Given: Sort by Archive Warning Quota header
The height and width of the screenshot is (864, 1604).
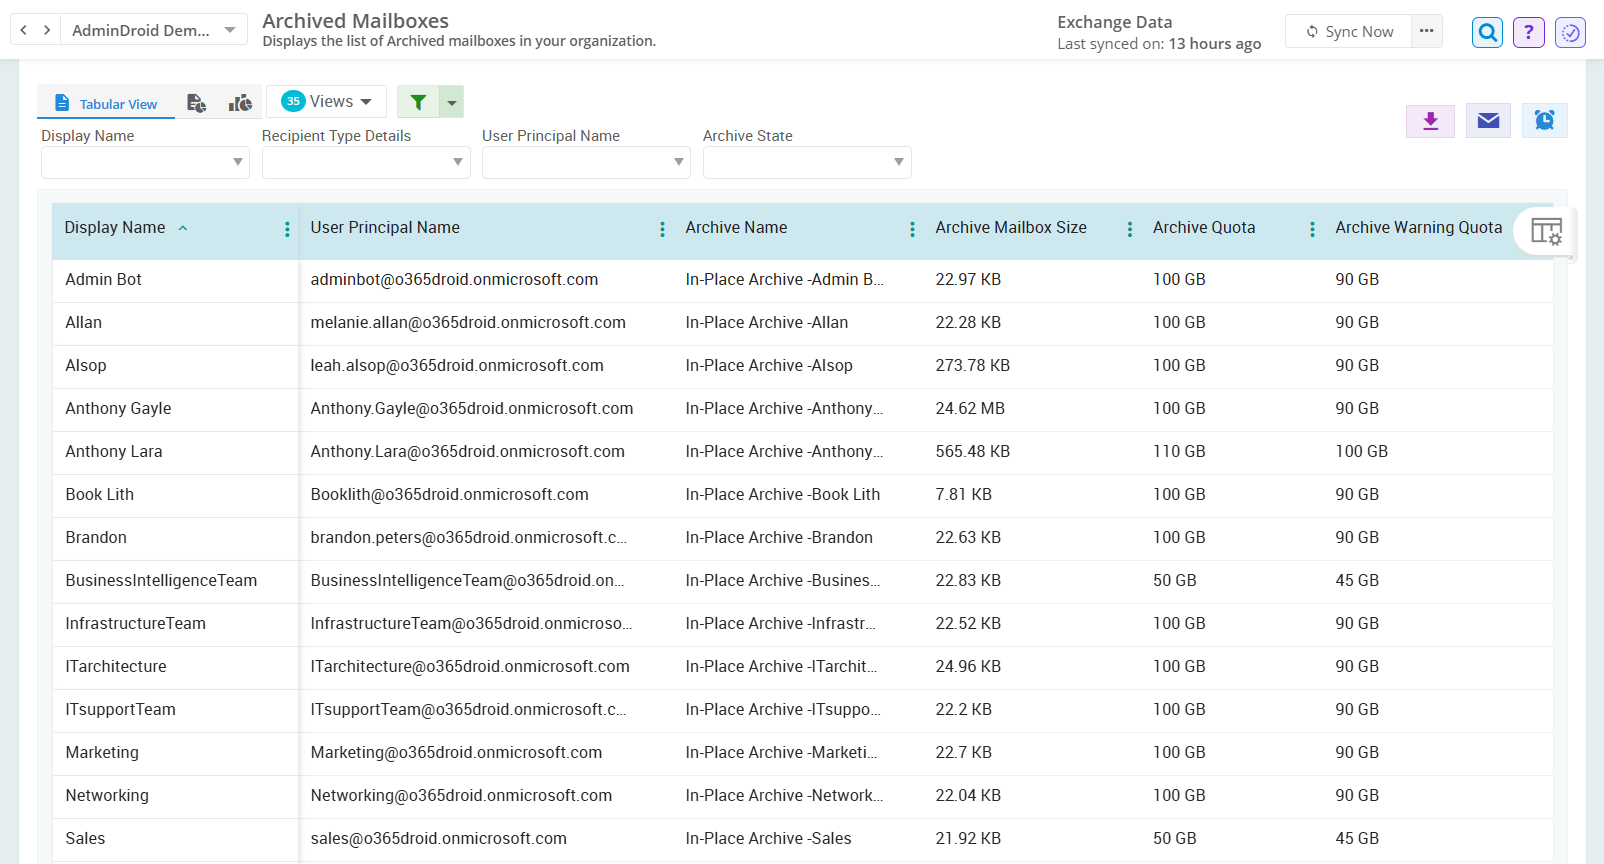Looking at the screenshot, I should coord(1419,228).
